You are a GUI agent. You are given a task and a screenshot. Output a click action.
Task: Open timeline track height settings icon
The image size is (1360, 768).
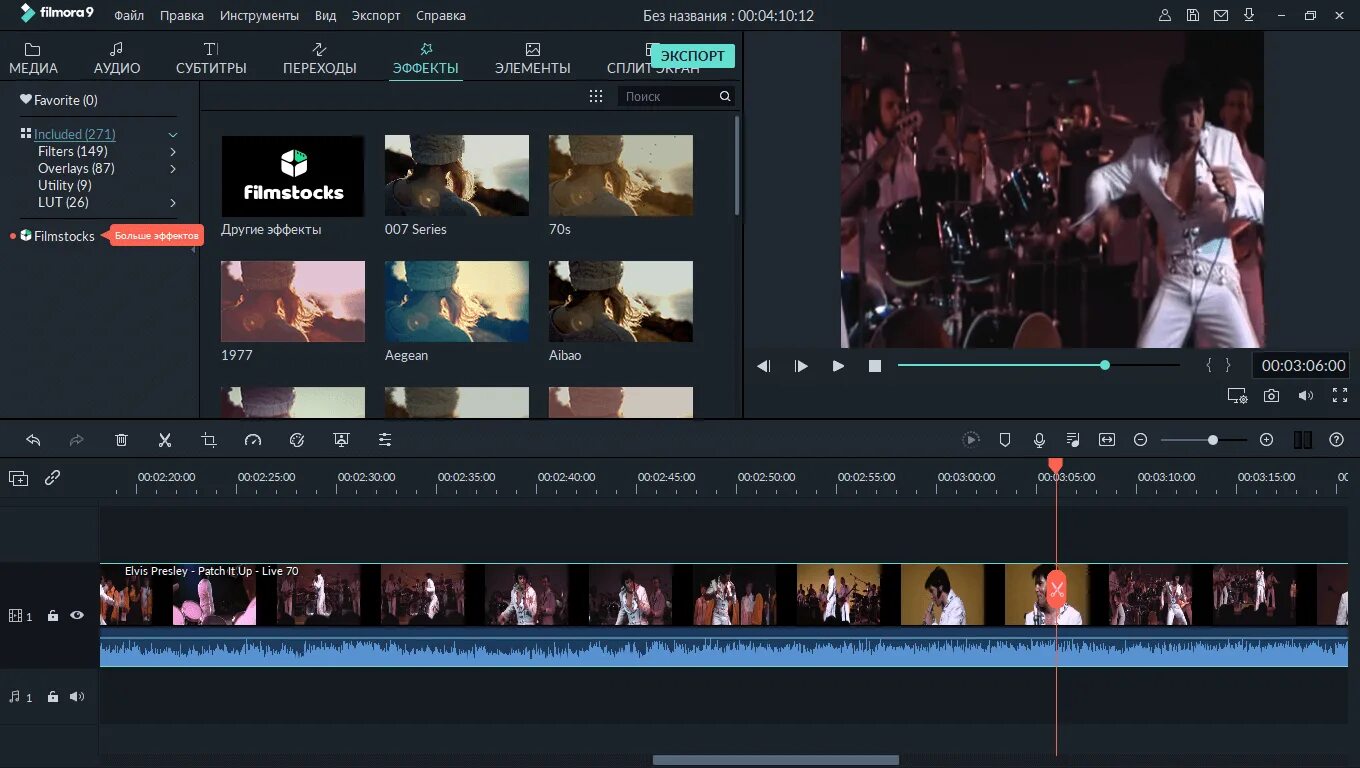[x=1303, y=440]
